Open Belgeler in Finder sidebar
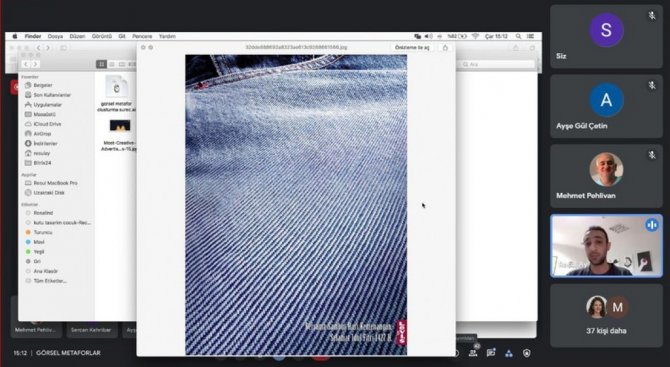The height and width of the screenshot is (367, 670). 39,85
